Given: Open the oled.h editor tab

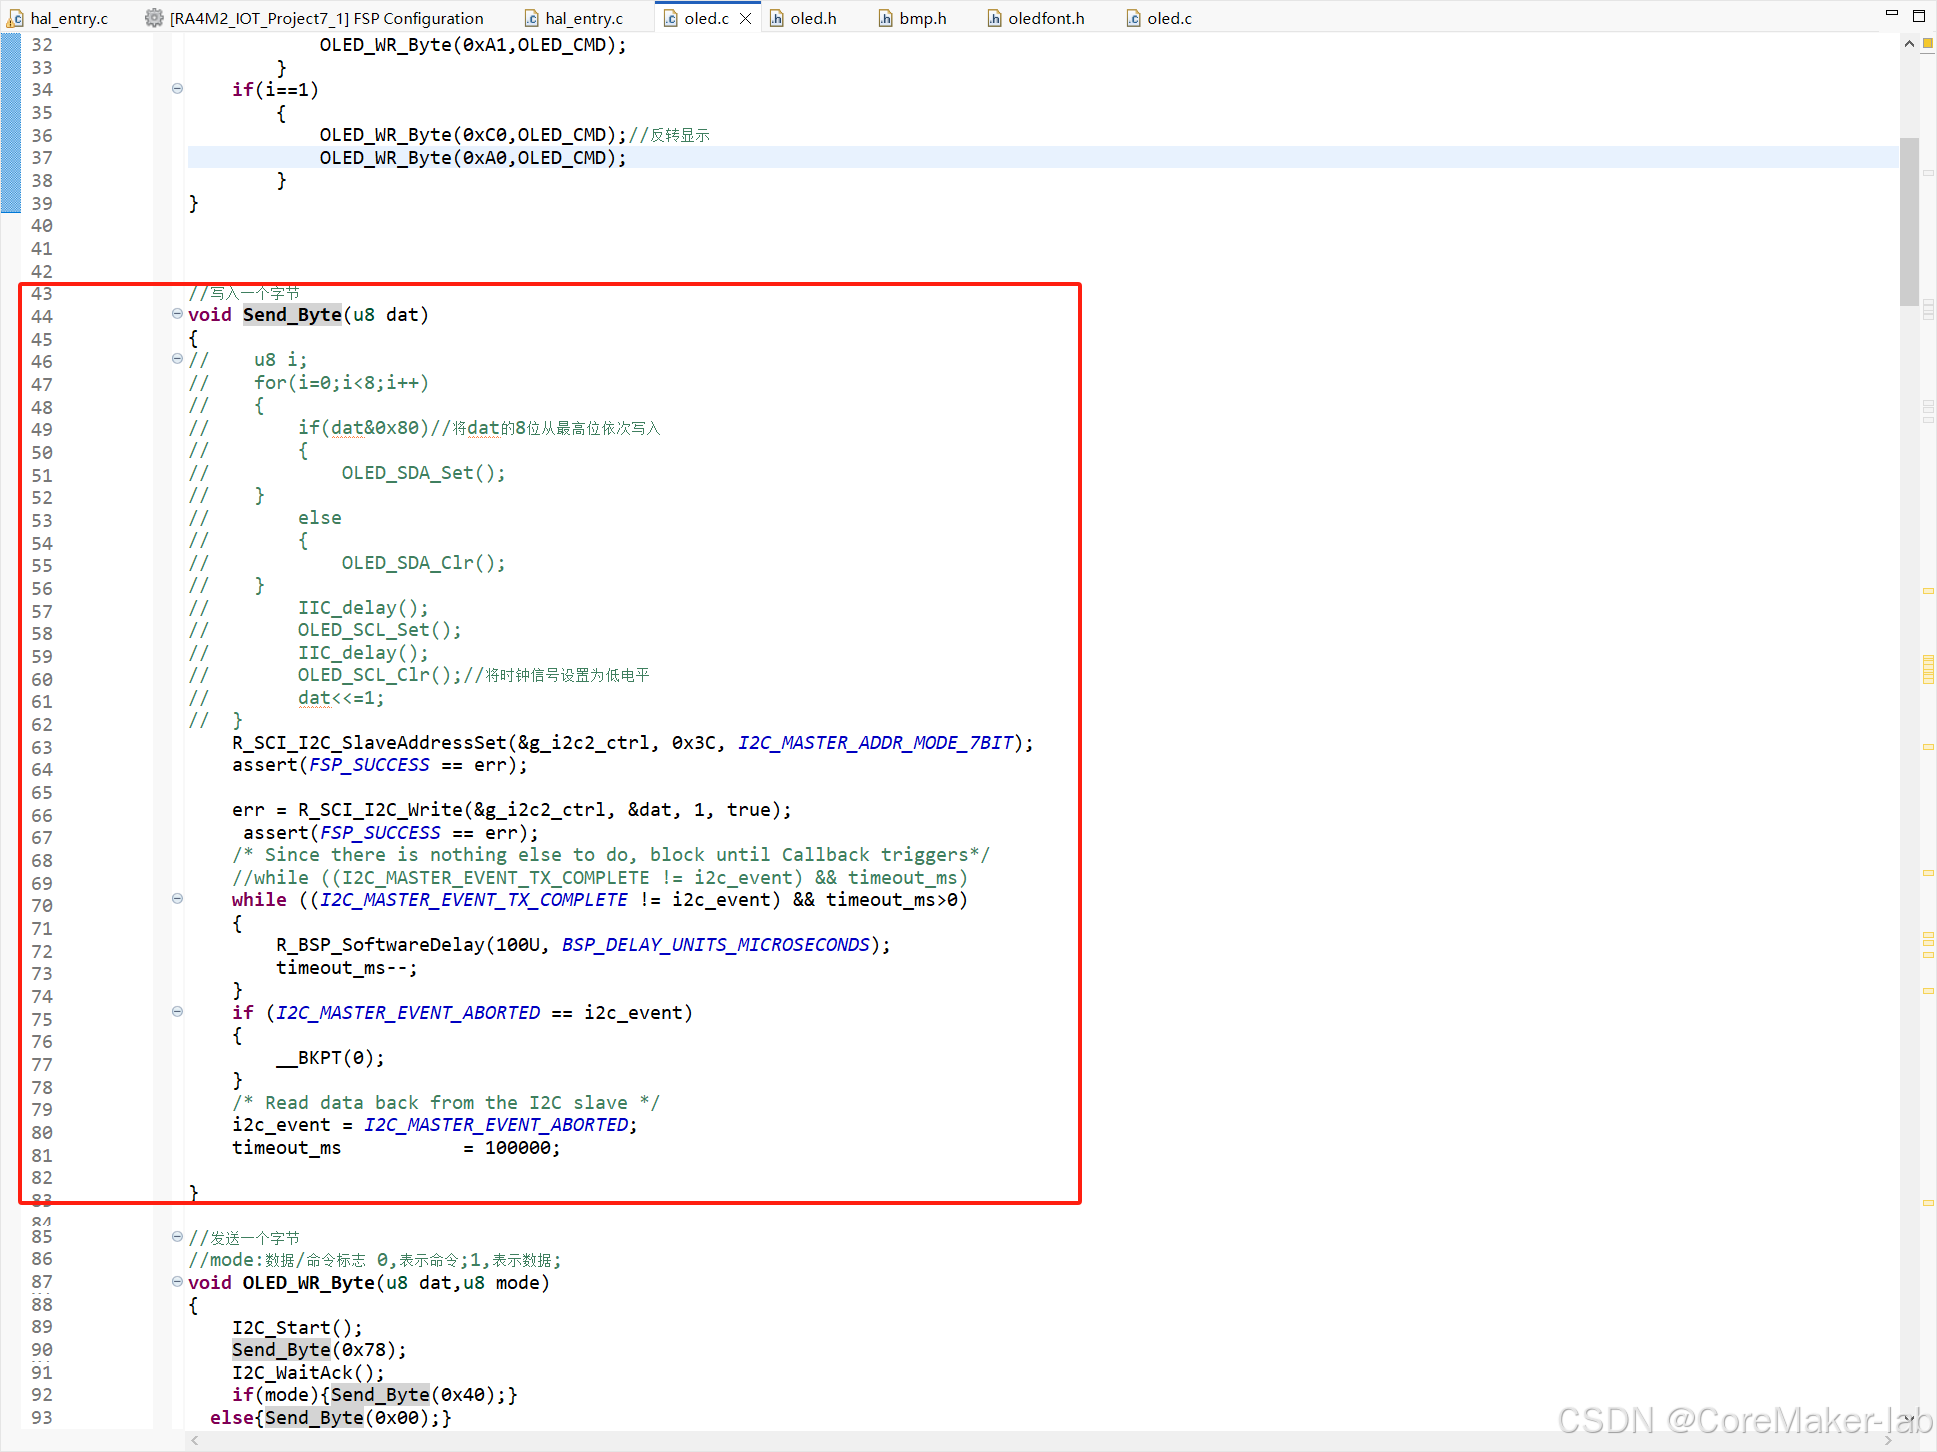Looking at the screenshot, I should click(812, 18).
